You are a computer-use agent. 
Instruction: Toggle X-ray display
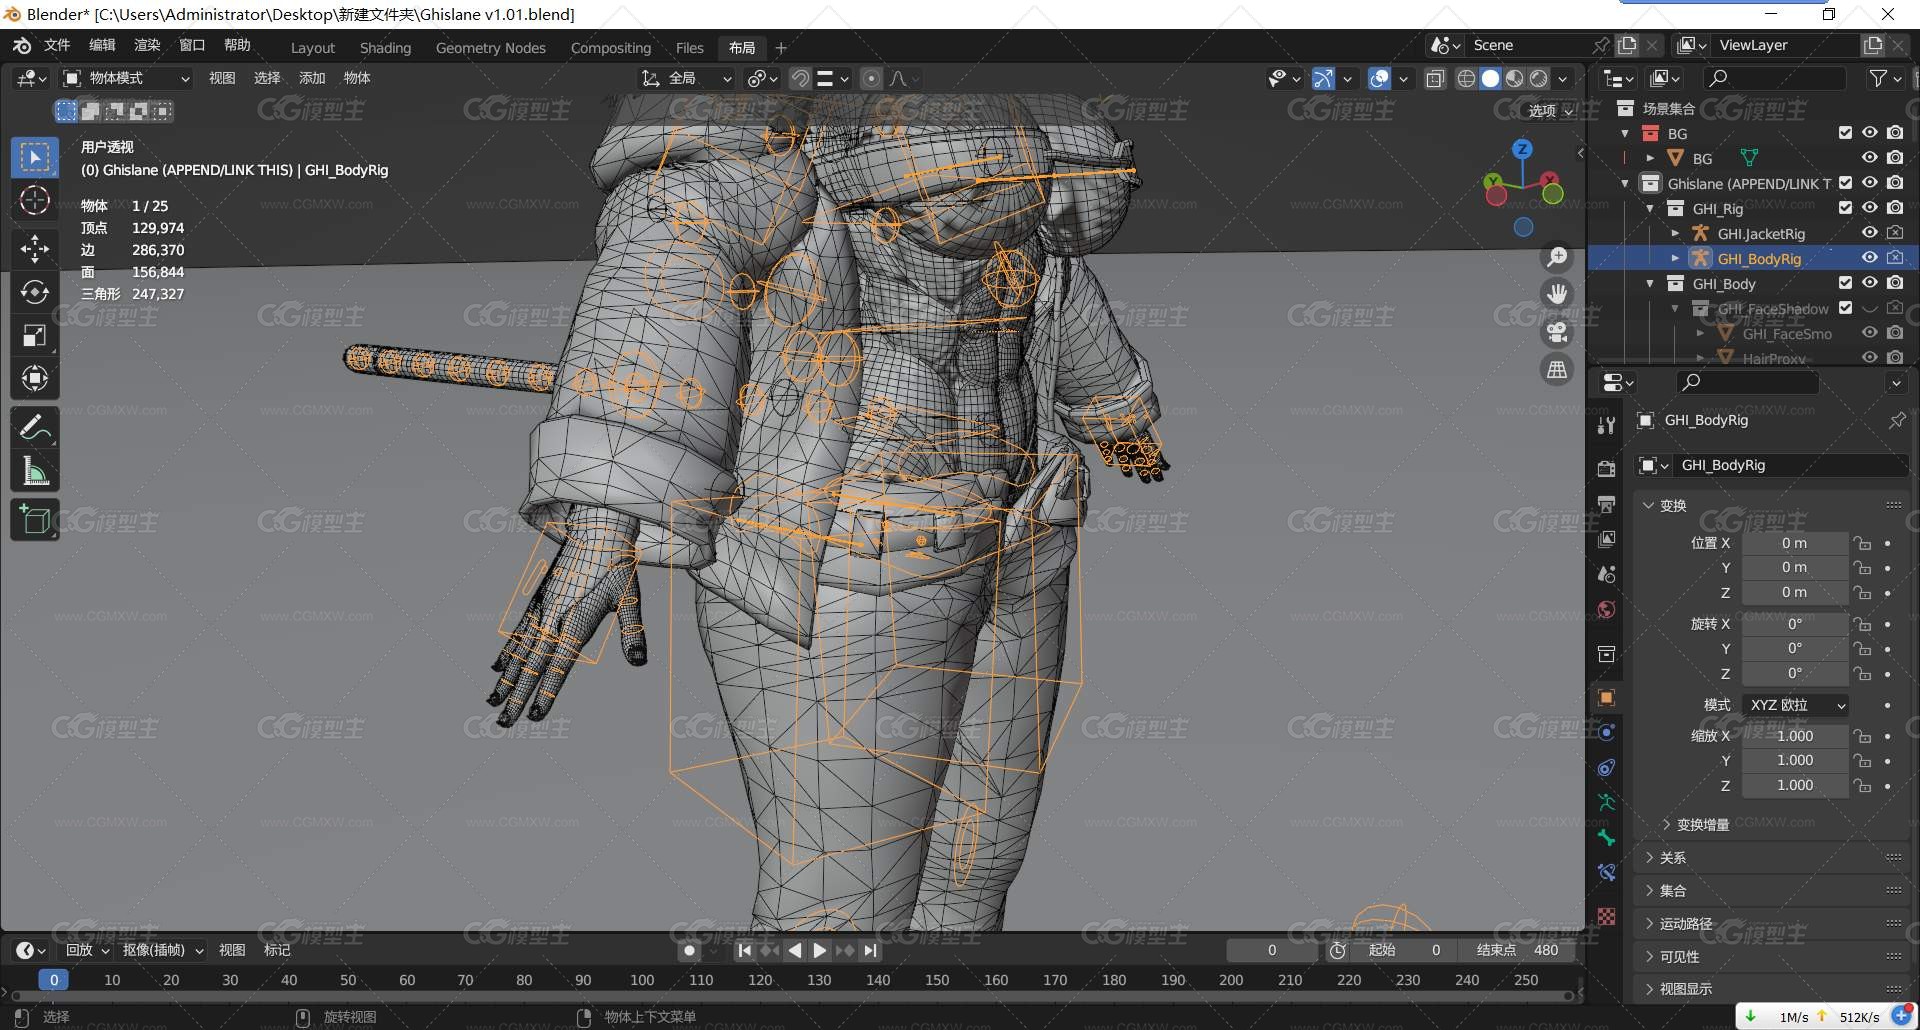coord(1435,78)
